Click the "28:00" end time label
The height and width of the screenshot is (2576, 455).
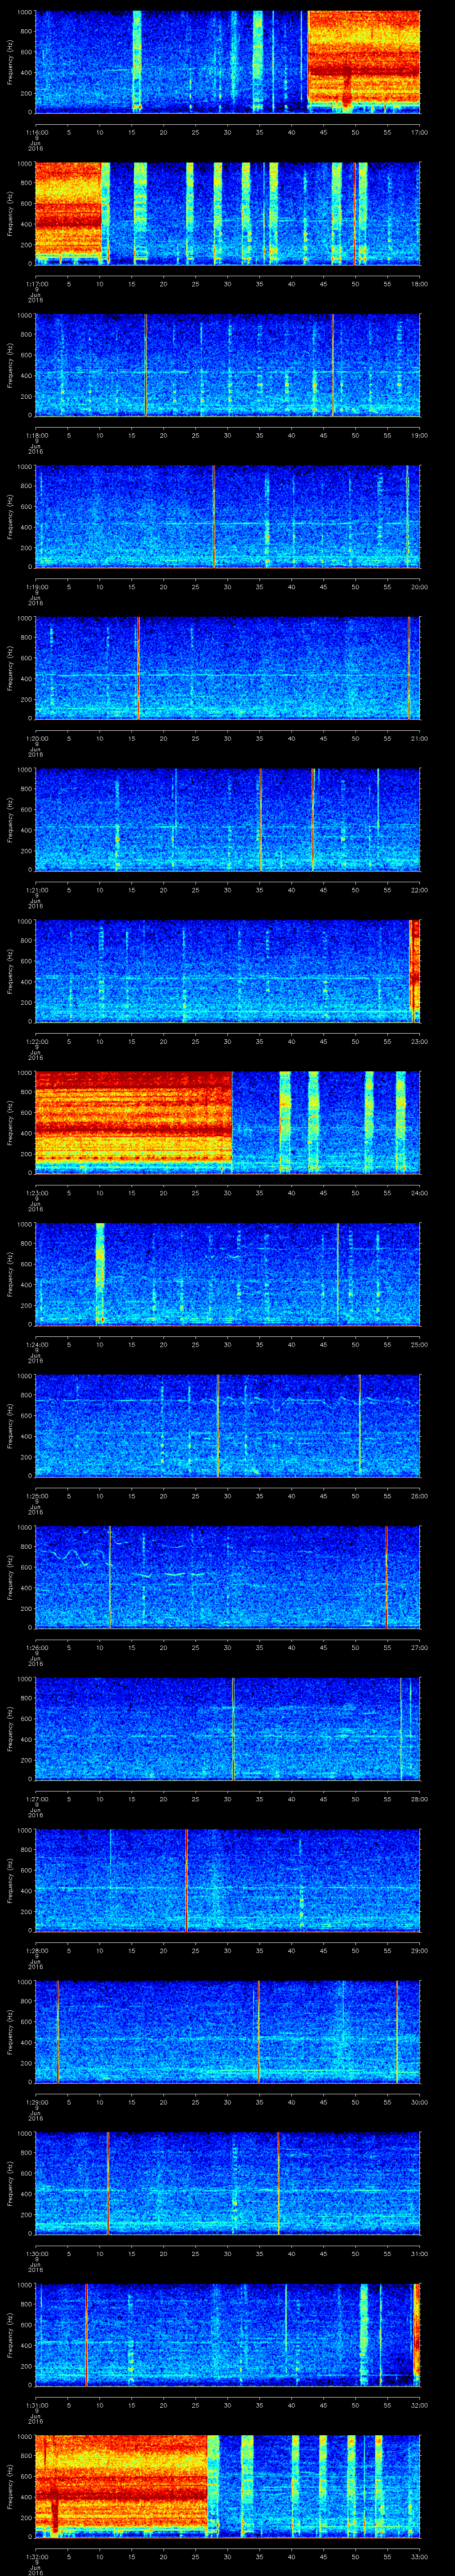tap(419, 1799)
